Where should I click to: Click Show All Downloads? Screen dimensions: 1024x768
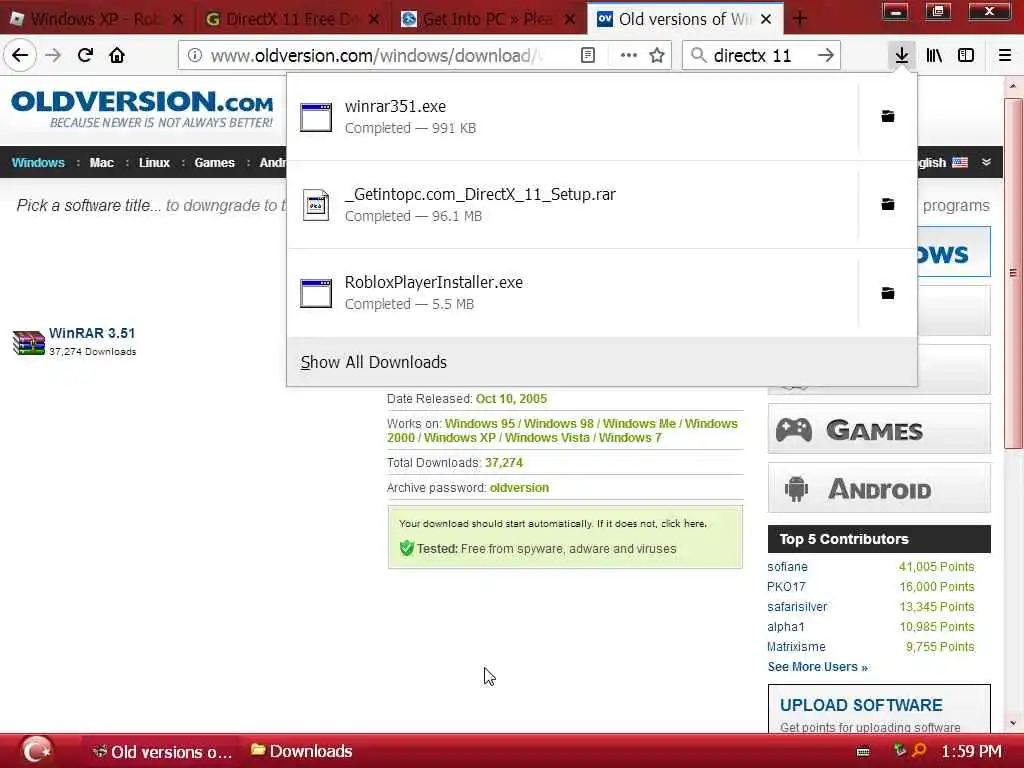point(374,362)
